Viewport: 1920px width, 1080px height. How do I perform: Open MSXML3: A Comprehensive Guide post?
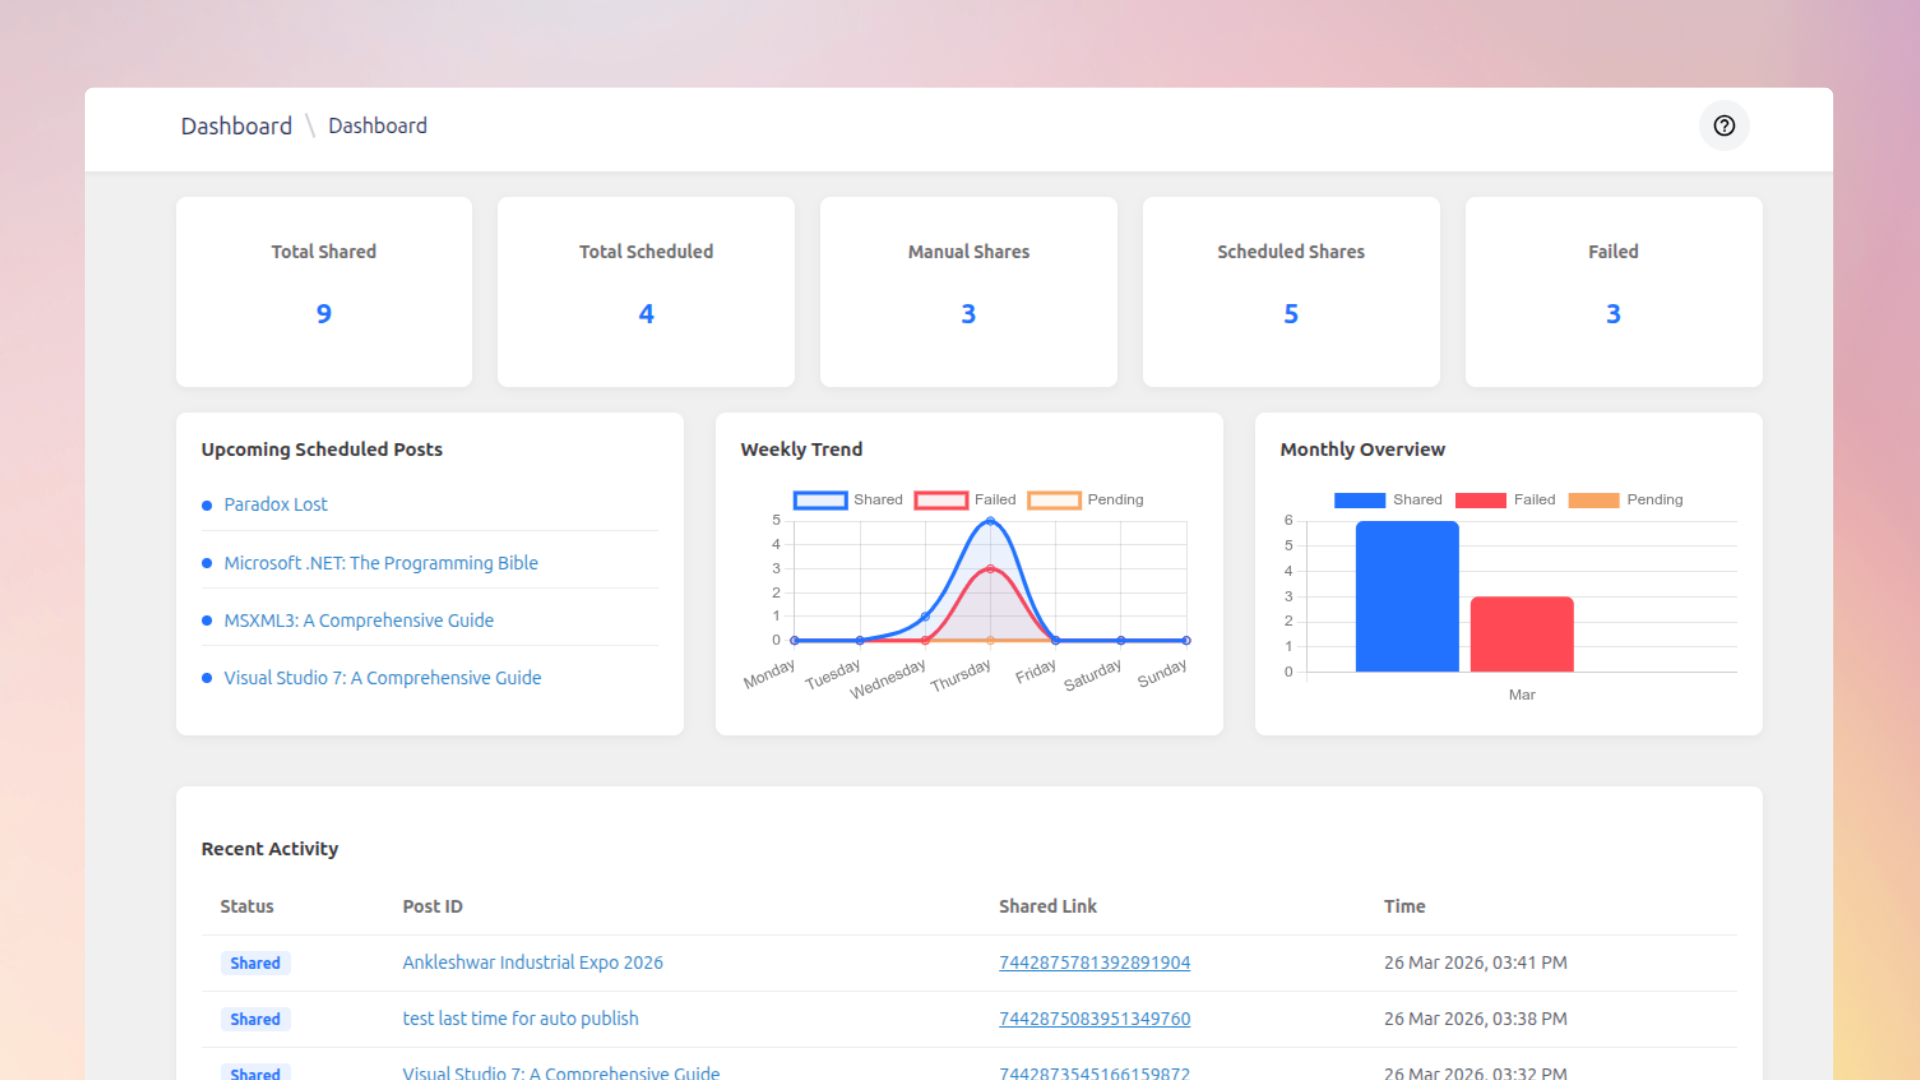[x=358, y=621]
